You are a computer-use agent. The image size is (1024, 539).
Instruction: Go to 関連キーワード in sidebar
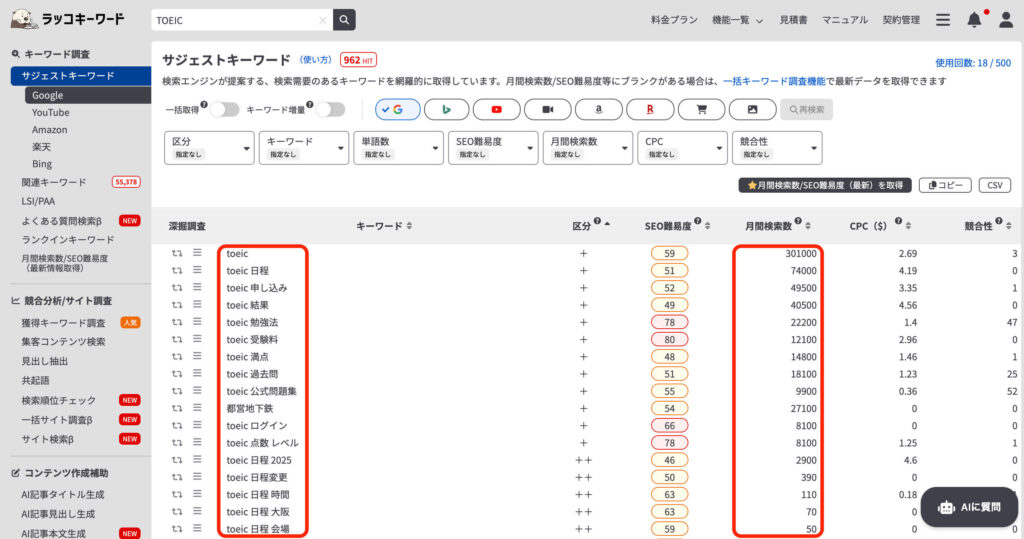click(54, 182)
